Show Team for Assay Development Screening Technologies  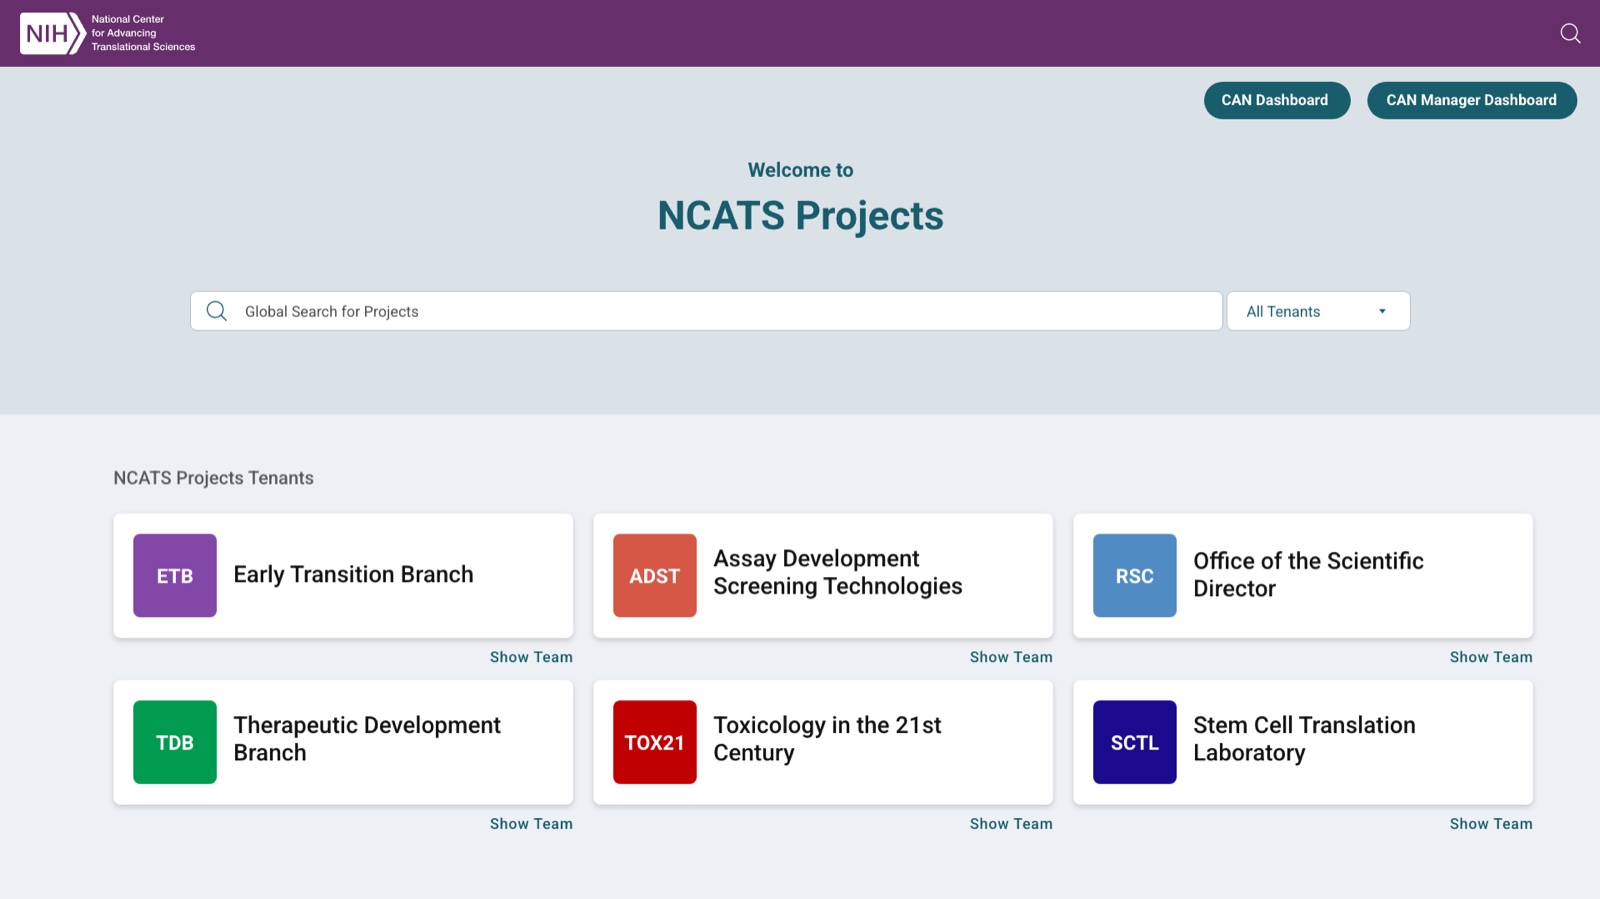(1011, 657)
